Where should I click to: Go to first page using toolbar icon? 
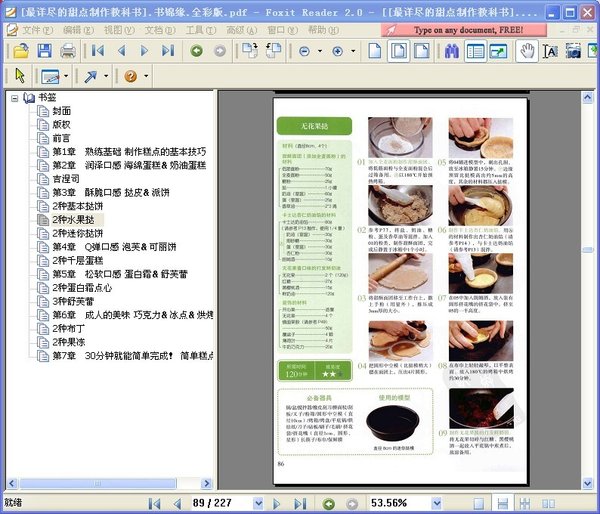click(x=98, y=51)
